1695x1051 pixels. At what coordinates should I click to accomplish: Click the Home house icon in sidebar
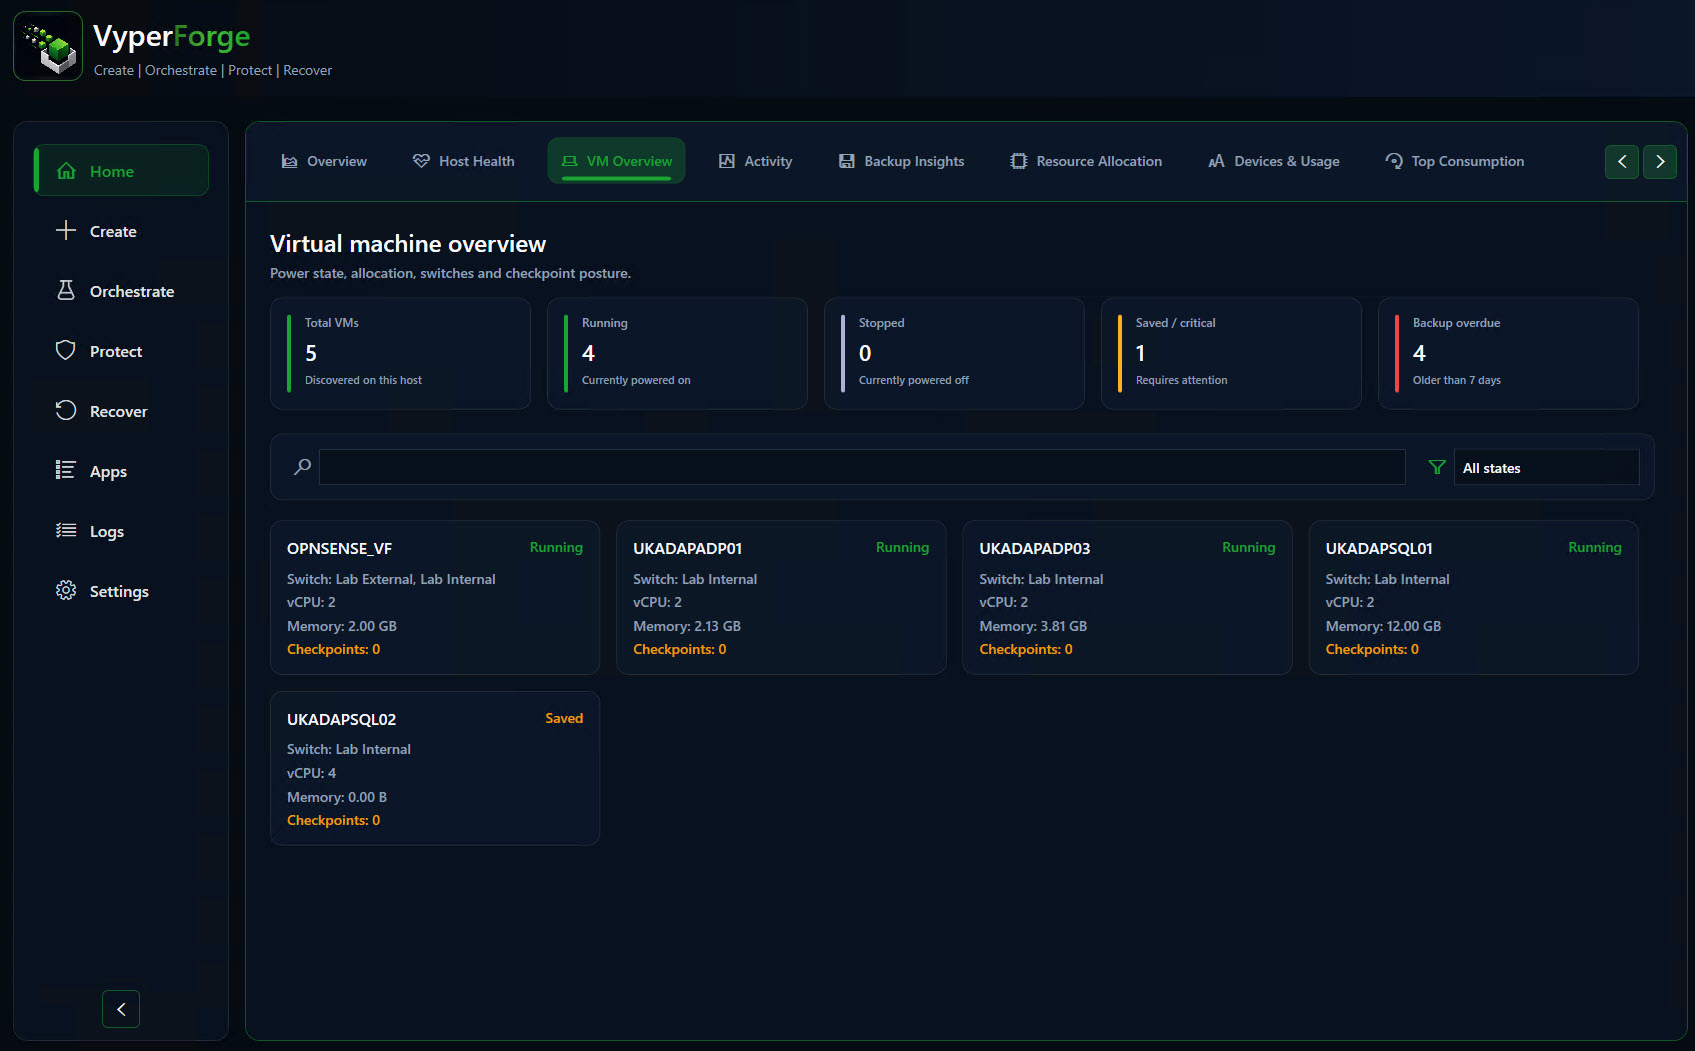pyautogui.click(x=66, y=171)
